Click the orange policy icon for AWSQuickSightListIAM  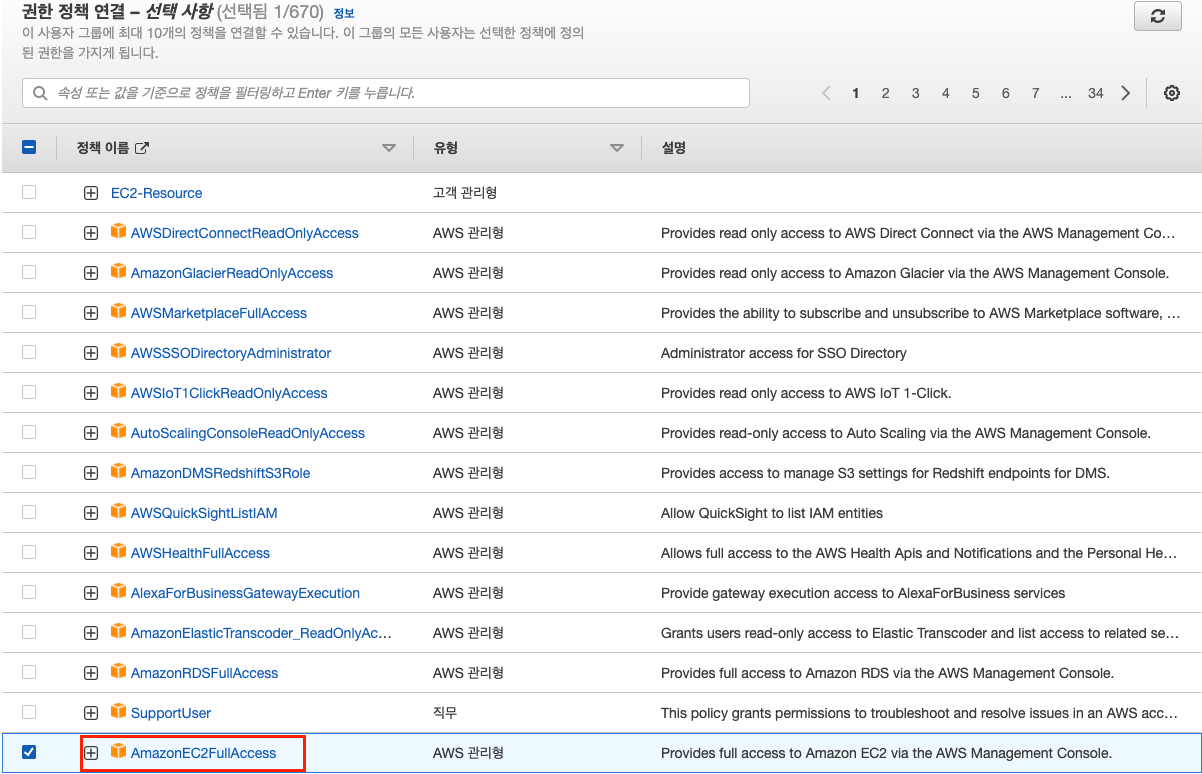(x=118, y=512)
